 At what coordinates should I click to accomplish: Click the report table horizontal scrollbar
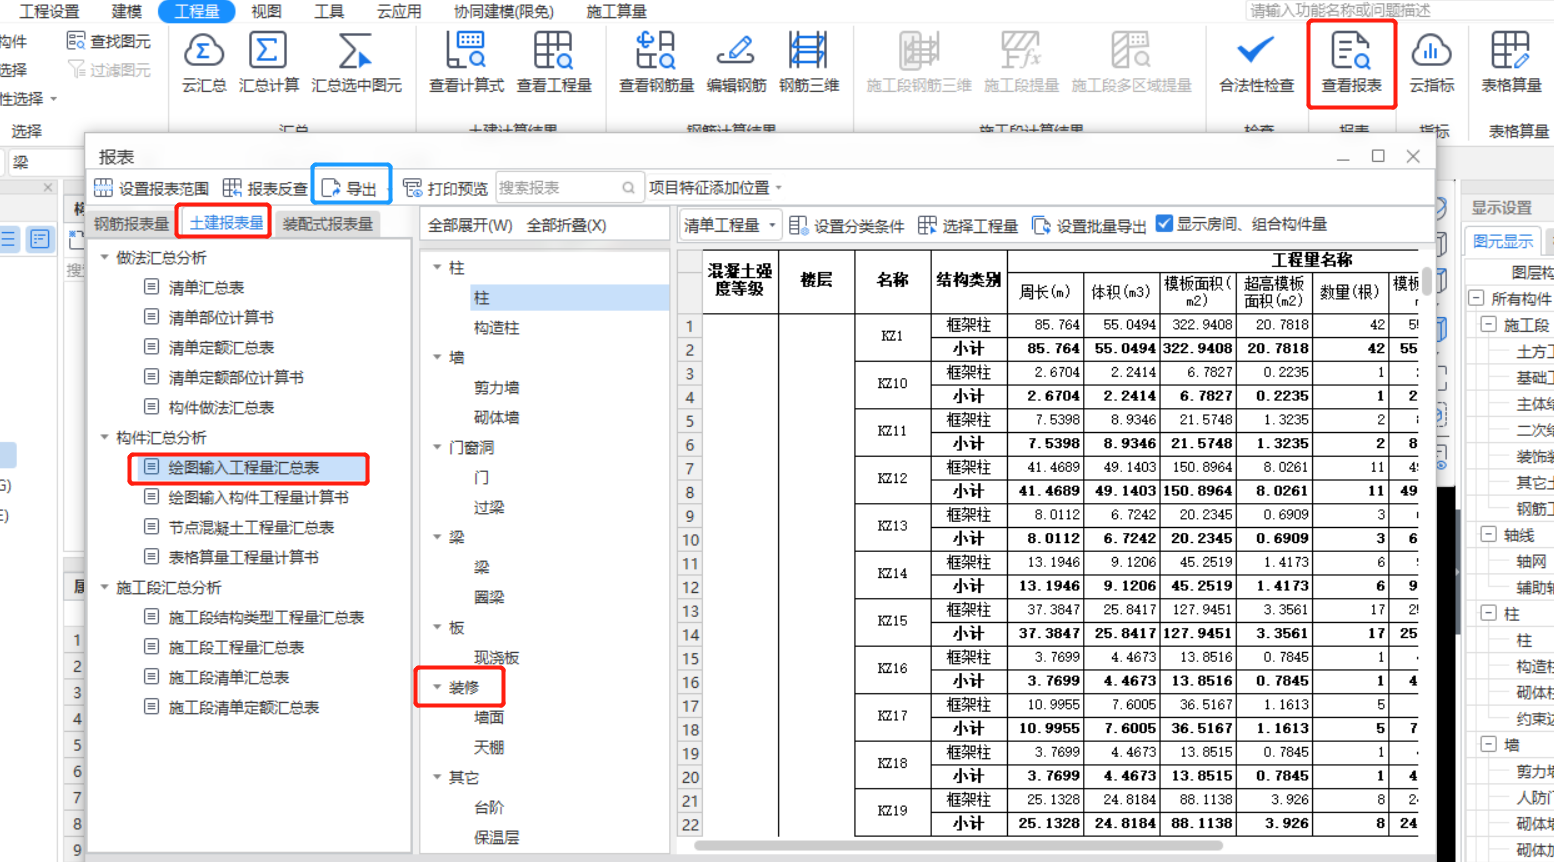958,846
